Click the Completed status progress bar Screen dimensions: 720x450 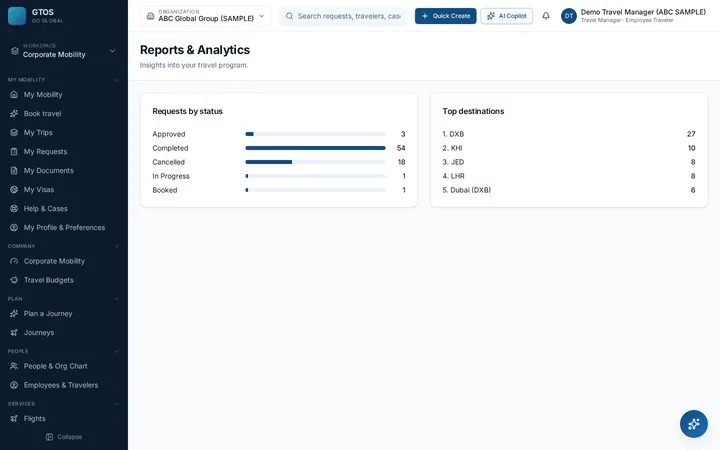click(x=315, y=148)
